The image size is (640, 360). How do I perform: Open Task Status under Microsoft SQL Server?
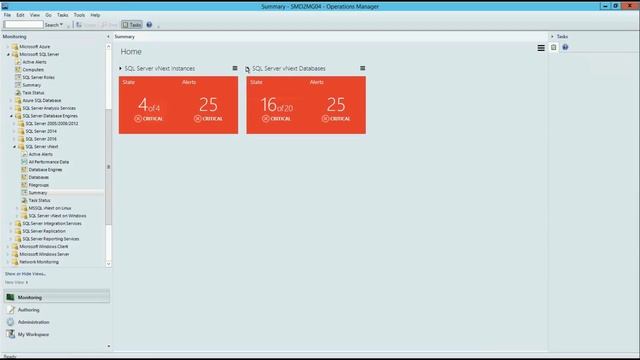click(x=33, y=93)
